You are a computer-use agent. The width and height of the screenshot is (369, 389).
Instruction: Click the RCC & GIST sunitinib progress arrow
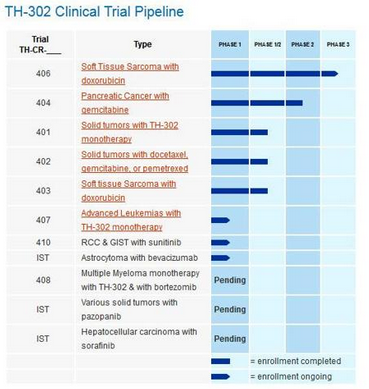[220, 242]
